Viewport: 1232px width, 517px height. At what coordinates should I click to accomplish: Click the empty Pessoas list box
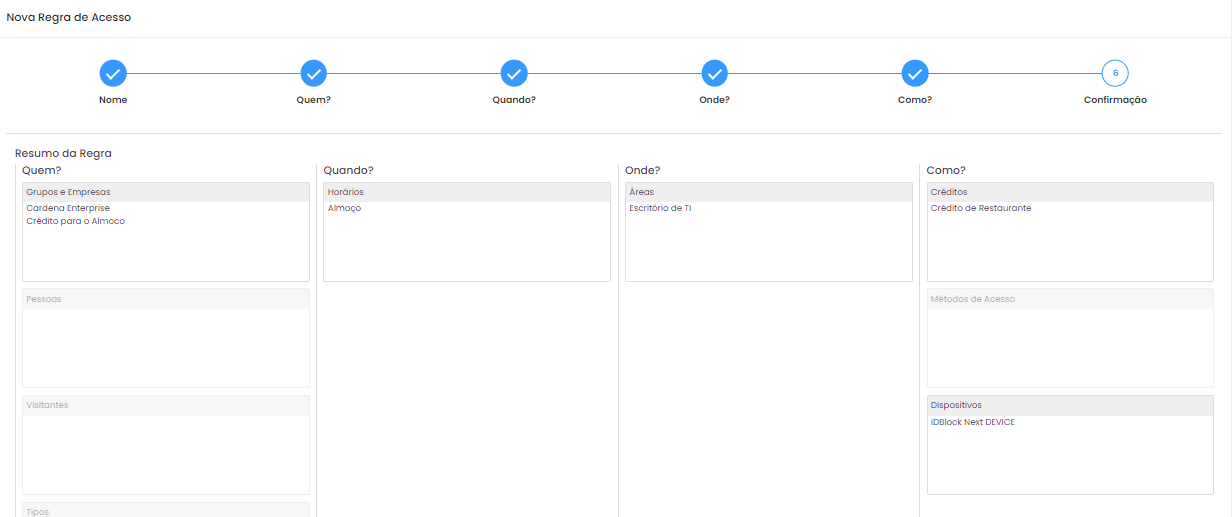(x=166, y=346)
